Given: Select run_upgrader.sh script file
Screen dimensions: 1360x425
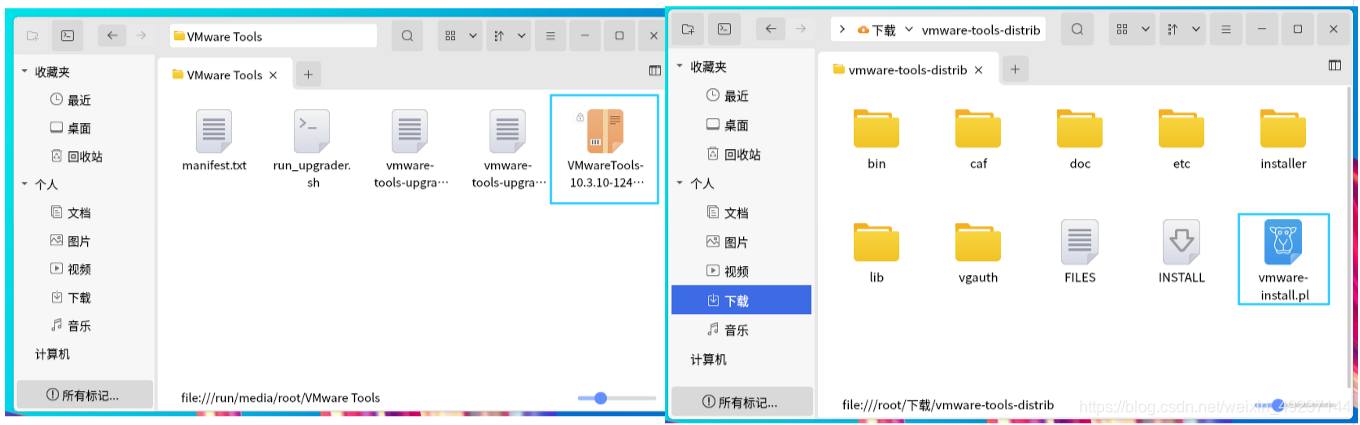Looking at the screenshot, I should [312, 149].
